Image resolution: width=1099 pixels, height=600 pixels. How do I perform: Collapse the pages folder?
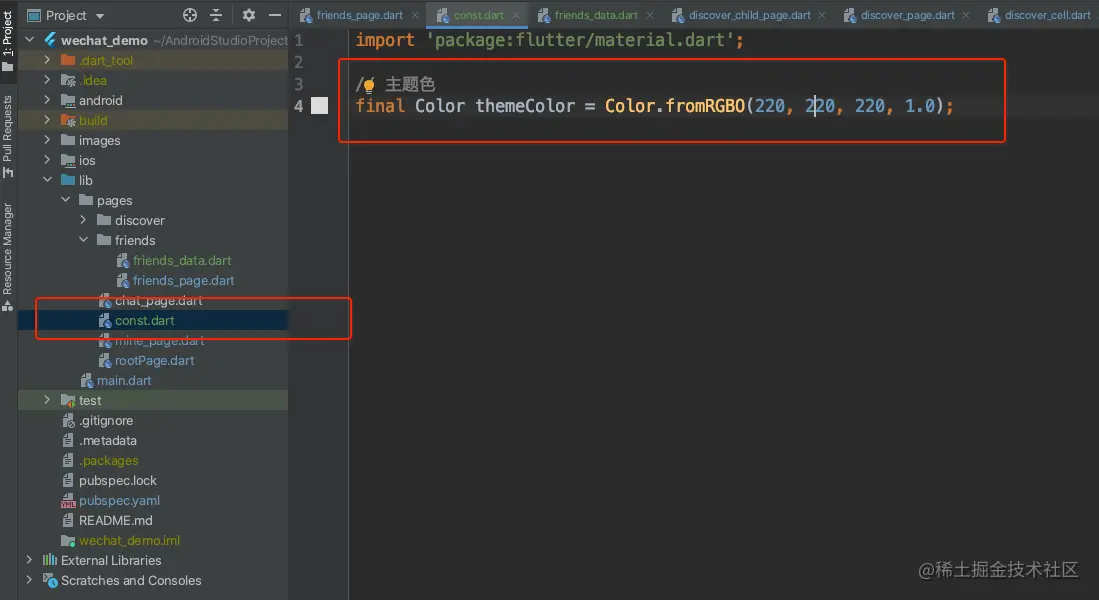[x=65, y=200]
